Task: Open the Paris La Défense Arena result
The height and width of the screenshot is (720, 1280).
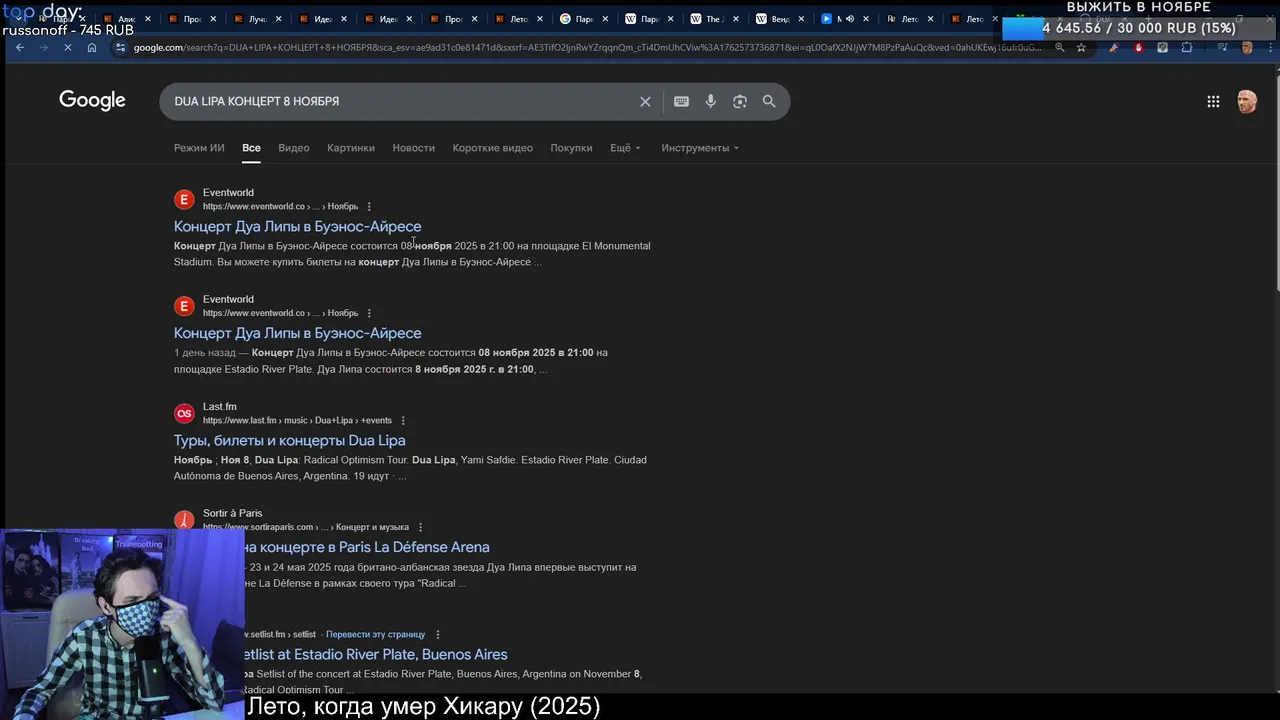Action: pos(366,547)
